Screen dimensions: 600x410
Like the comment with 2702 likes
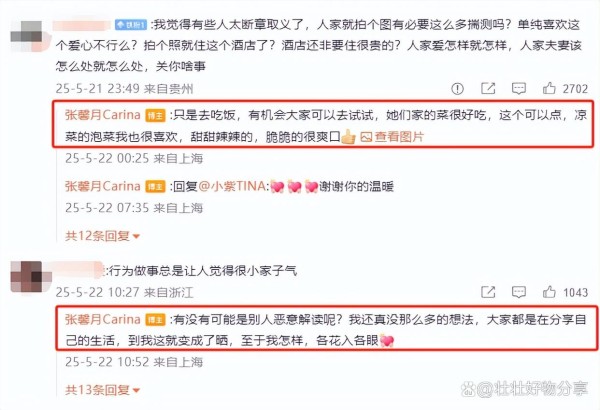pyautogui.click(x=549, y=88)
